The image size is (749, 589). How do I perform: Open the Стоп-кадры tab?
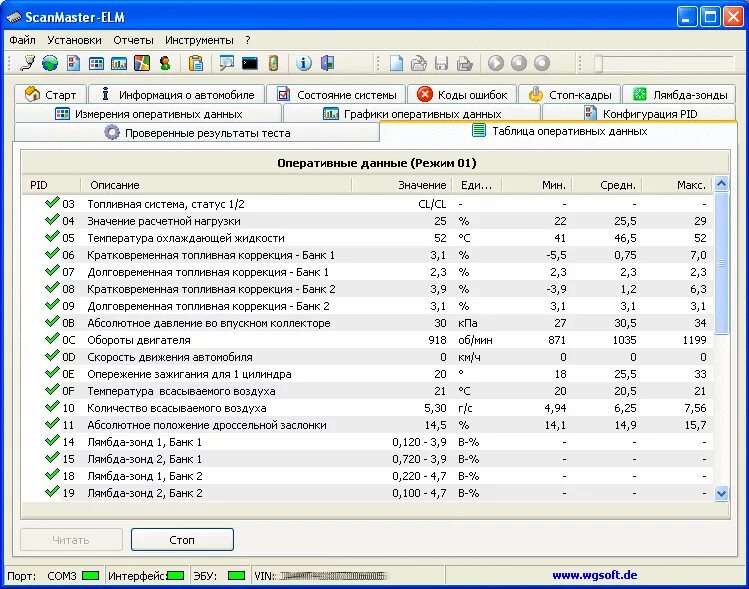click(x=569, y=95)
